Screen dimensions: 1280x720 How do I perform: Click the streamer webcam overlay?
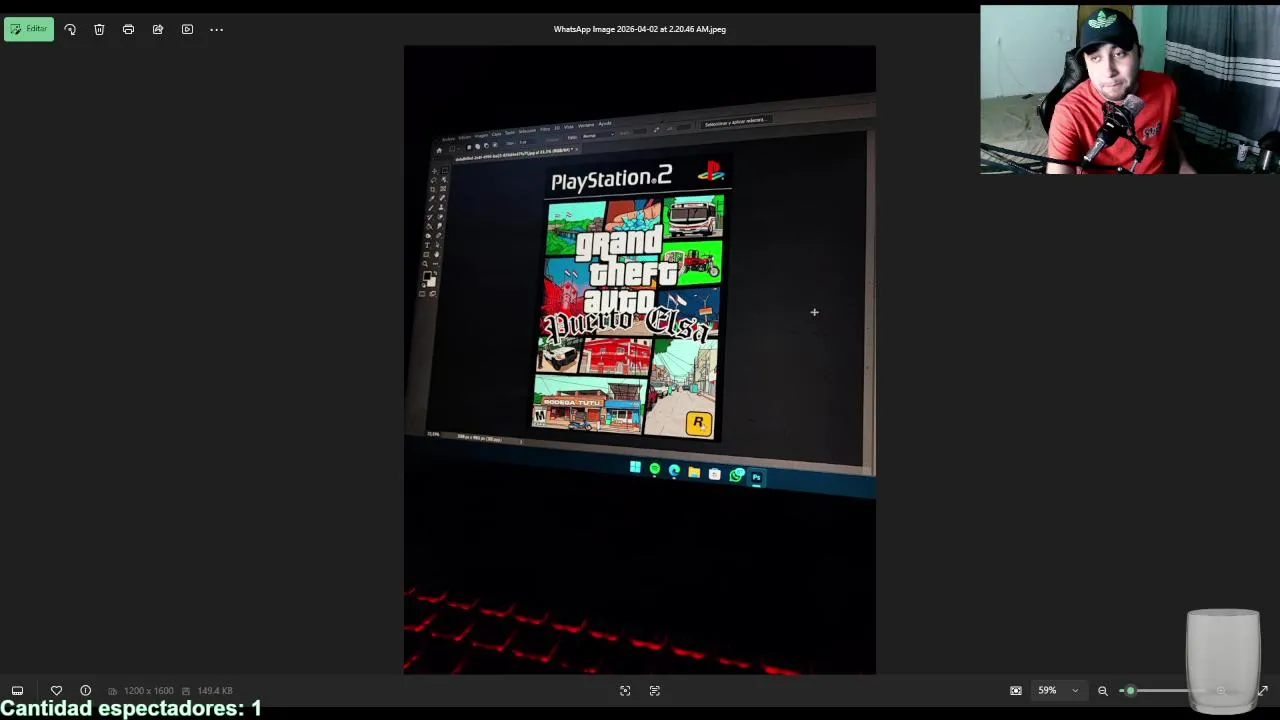tap(1129, 90)
